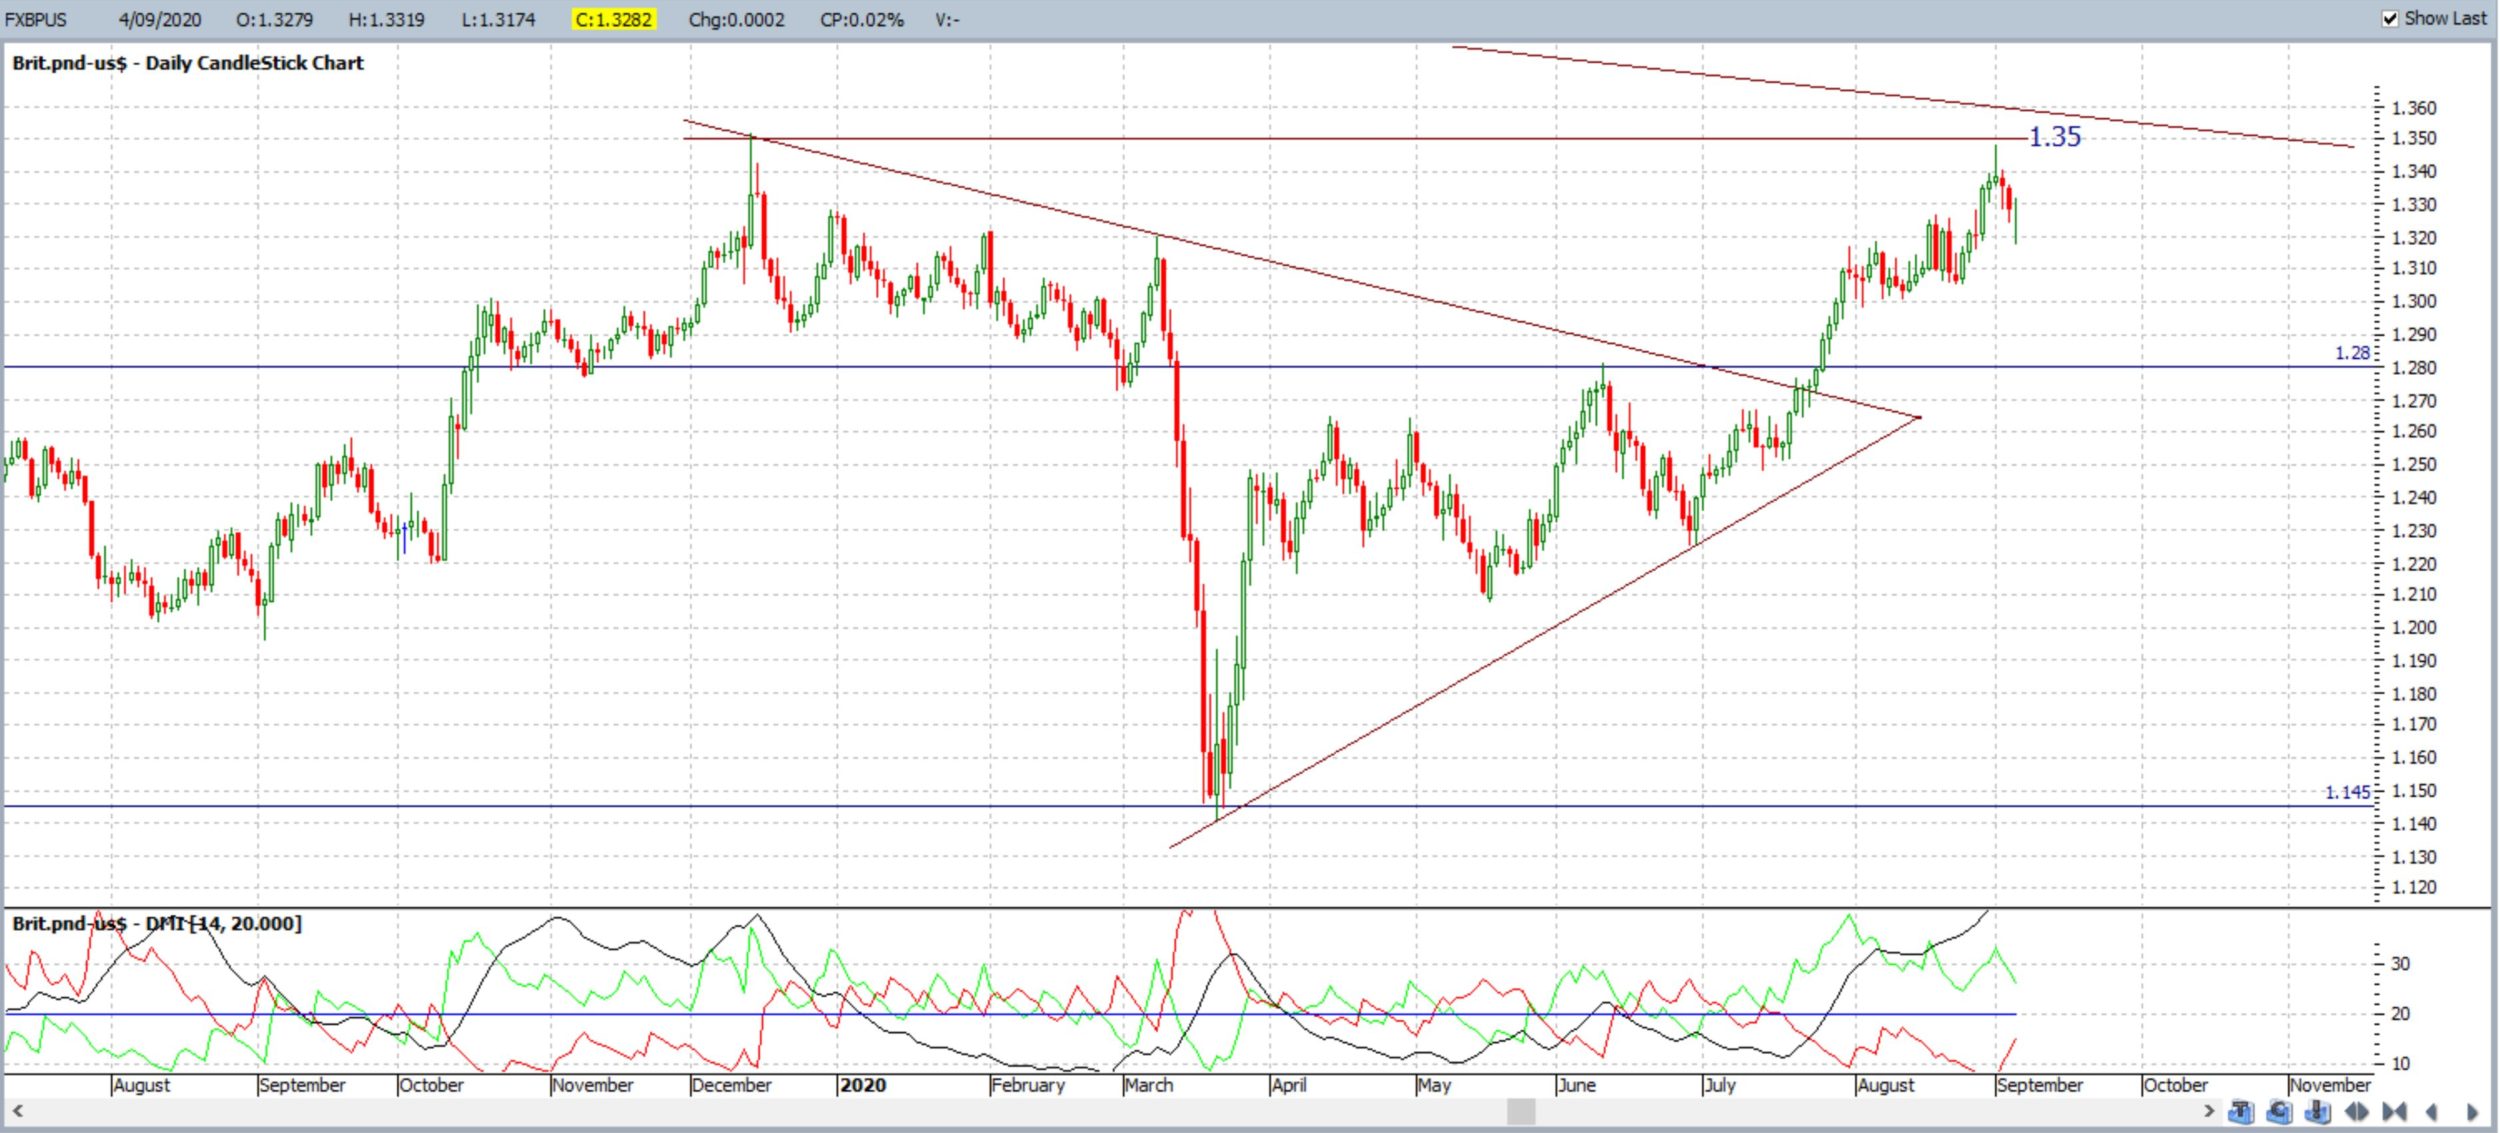Viewport: 2500px width, 1133px height.
Task: Click the 1.200 price axis label
Action: [2414, 628]
